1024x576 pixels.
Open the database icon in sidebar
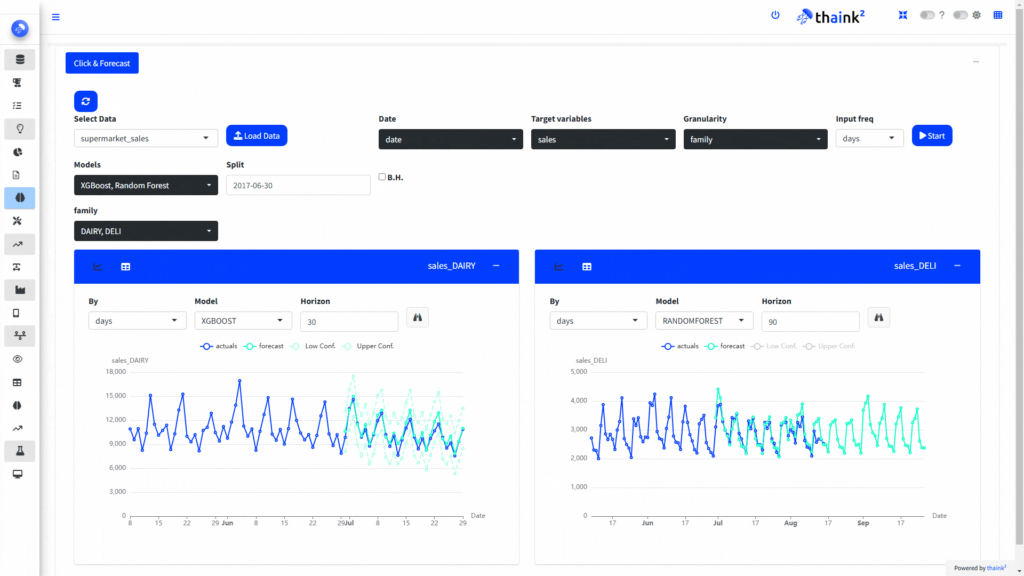19,59
